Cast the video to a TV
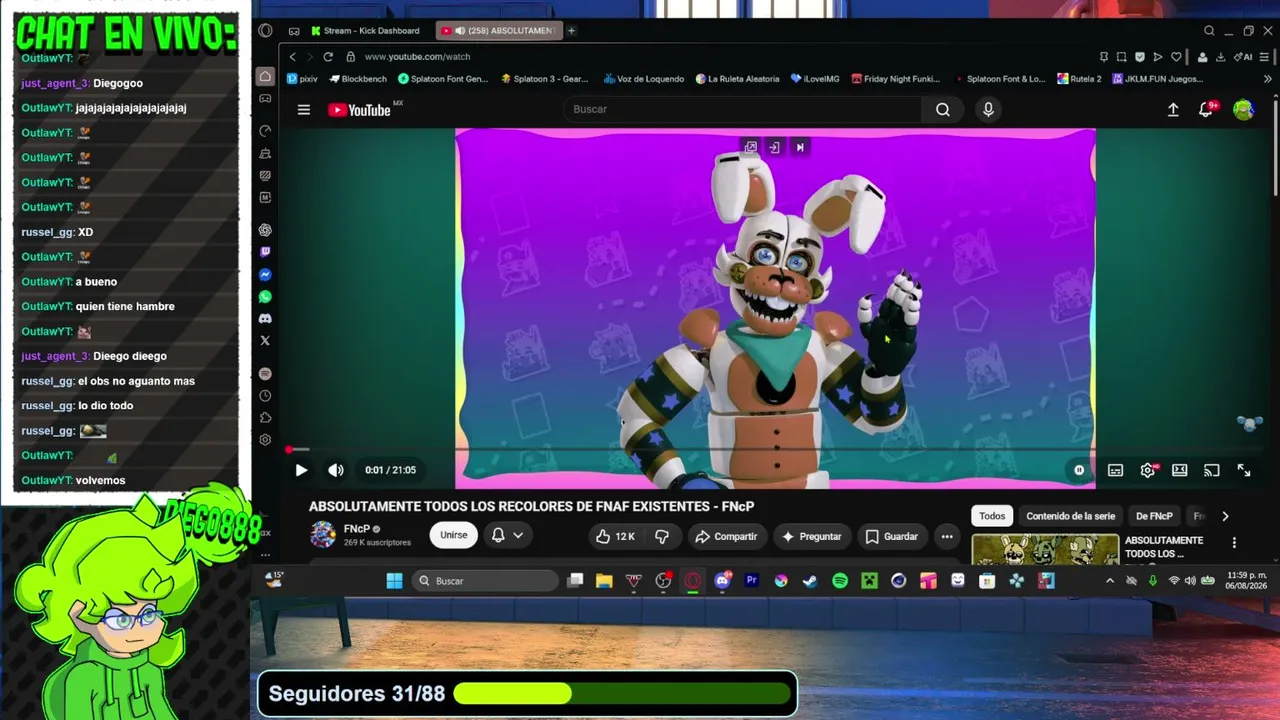The width and height of the screenshot is (1280, 720). pyautogui.click(x=1211, y=470)
